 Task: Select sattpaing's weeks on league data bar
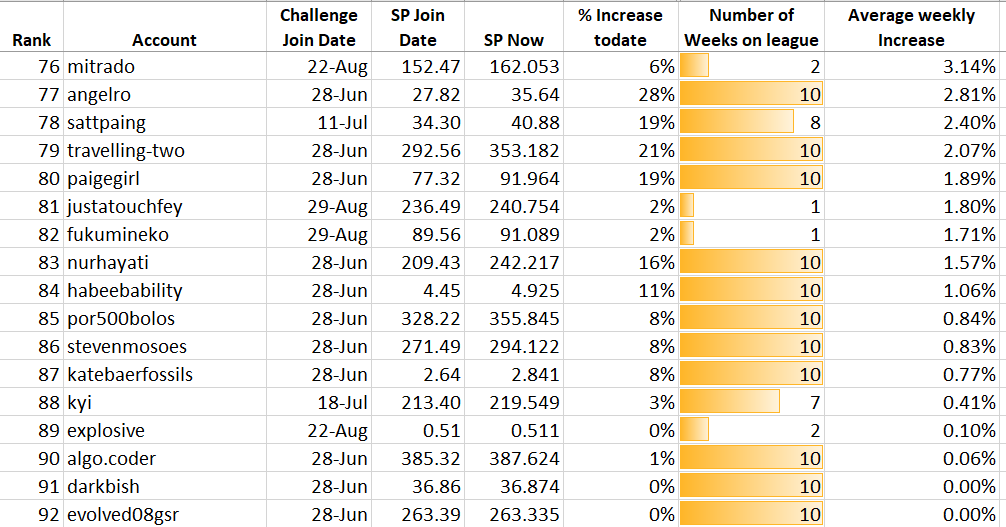pyautogui.click(x=751, y=122)
